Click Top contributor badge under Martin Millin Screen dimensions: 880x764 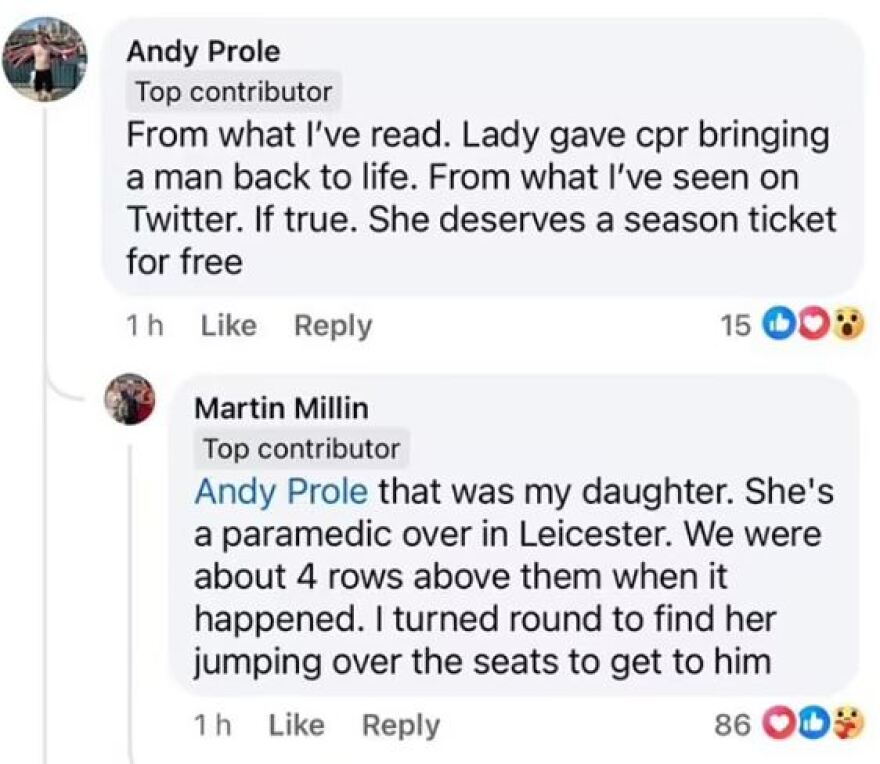click(302, 449)
